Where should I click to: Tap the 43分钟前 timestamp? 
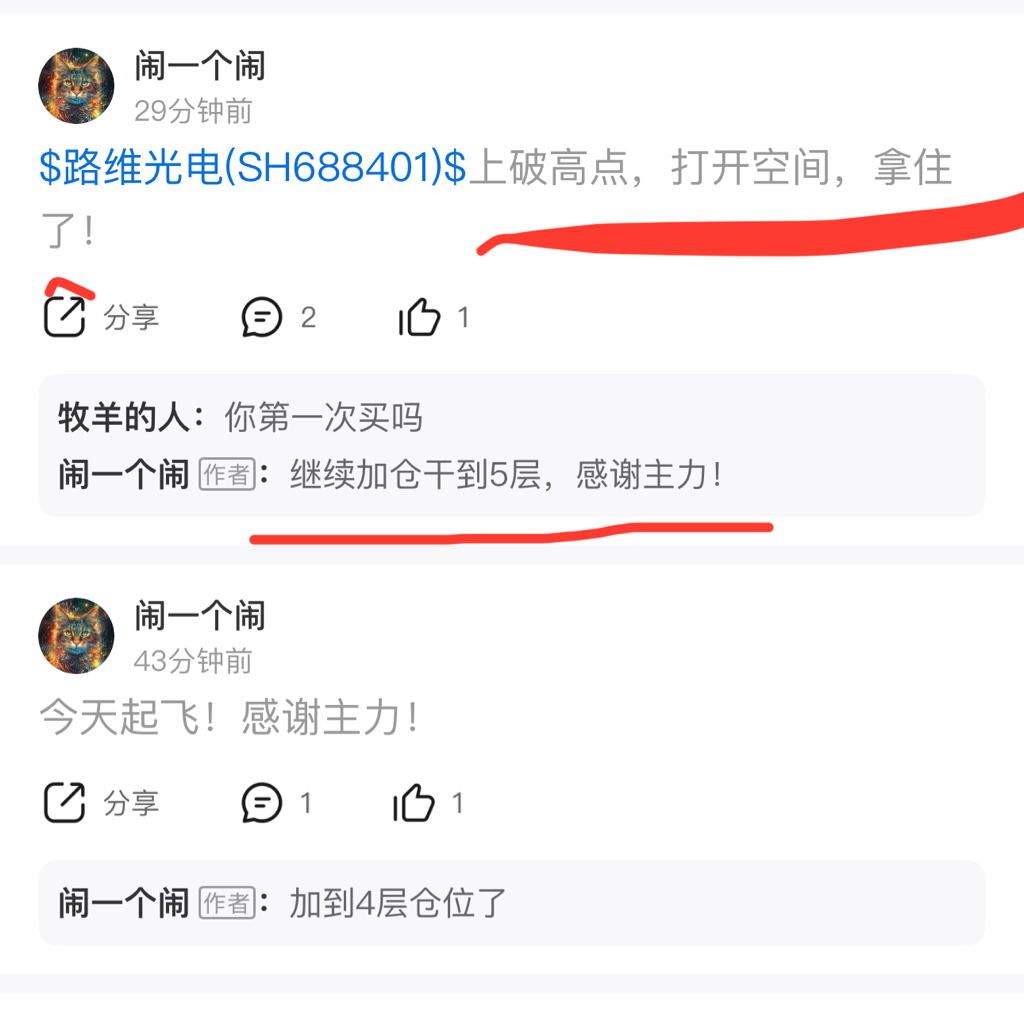[193, 661]
